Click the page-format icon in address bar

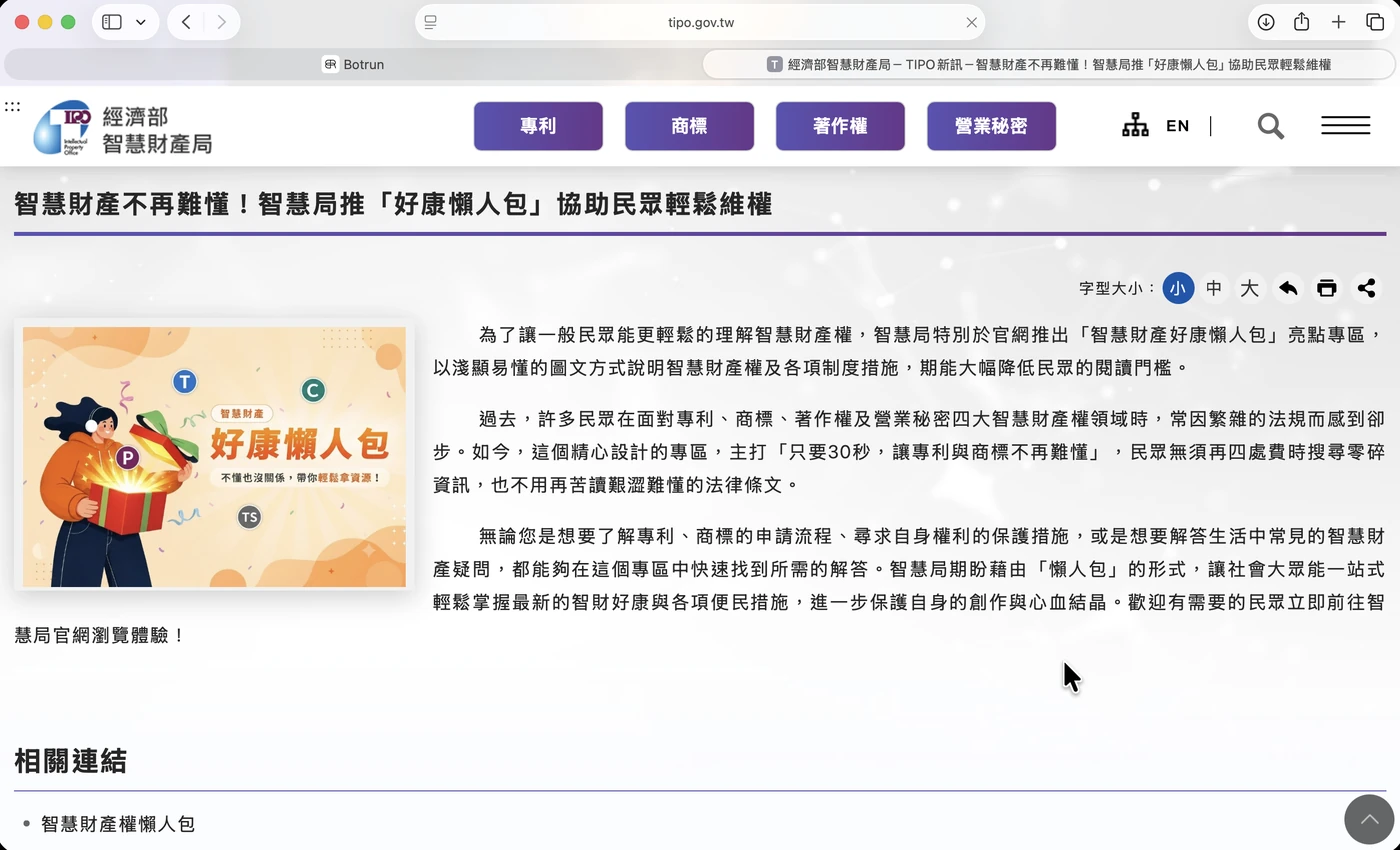pos(430,22)
